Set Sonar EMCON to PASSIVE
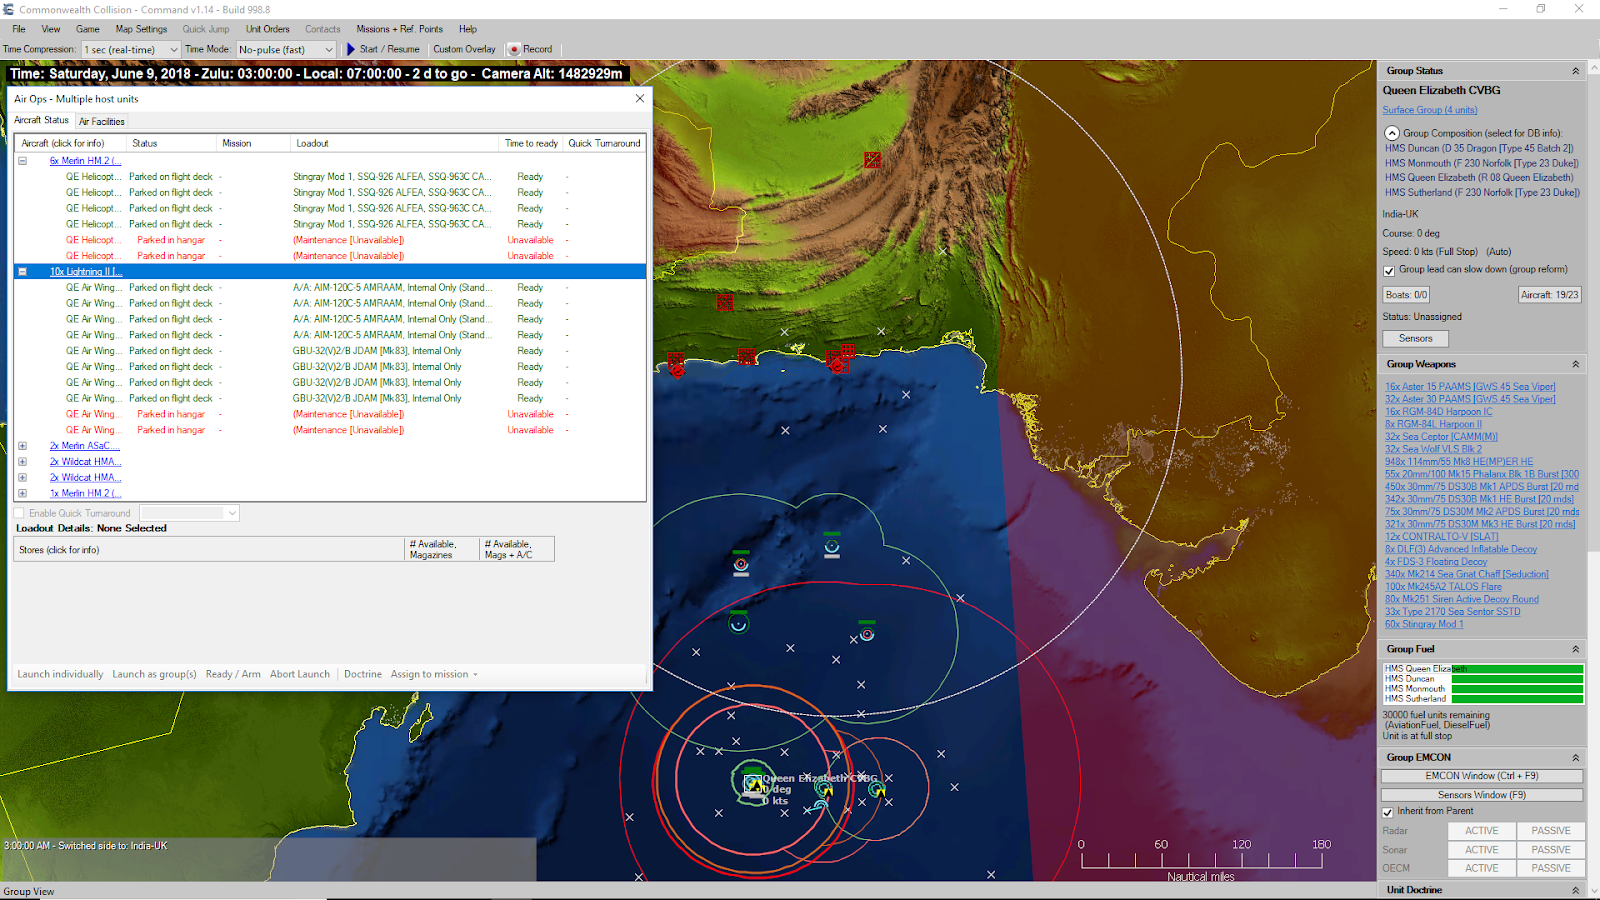The width and height of the screenshot is (1600, 900). pyautogui.click(x=1551, y=850)
